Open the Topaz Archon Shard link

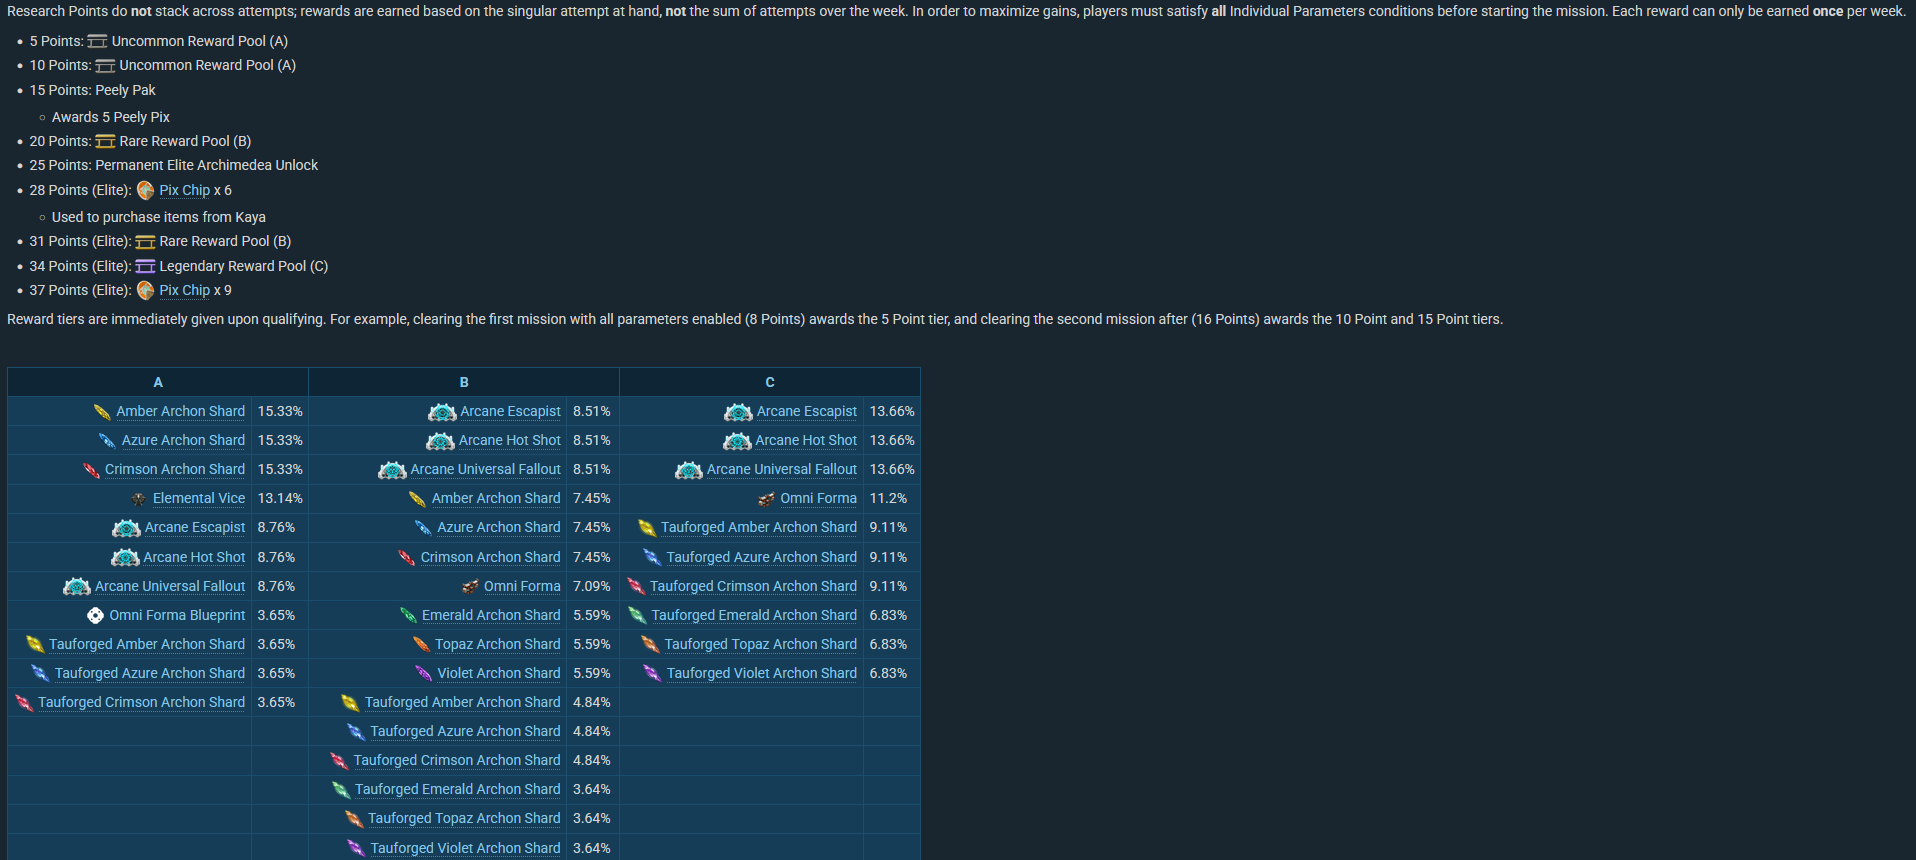[498, 644]
